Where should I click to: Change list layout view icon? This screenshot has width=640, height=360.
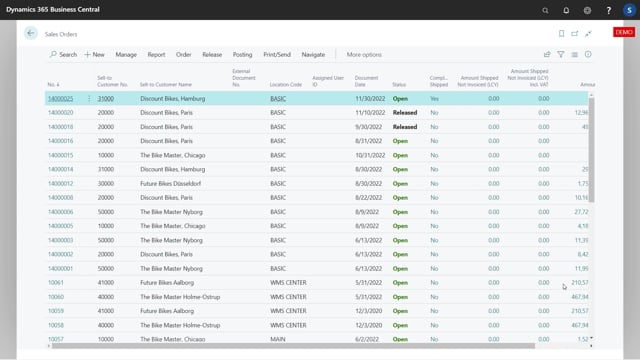tap(574, 54)
